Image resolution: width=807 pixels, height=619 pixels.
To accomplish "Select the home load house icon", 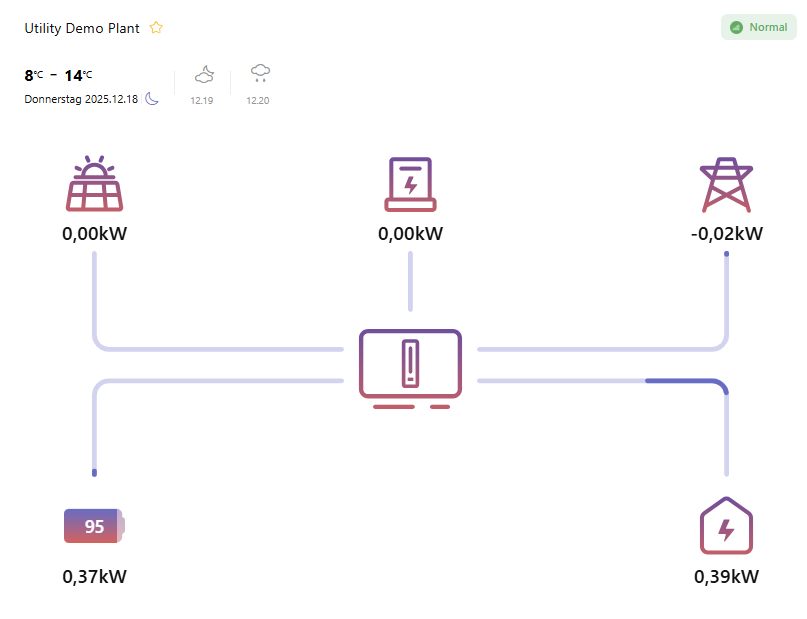I will coord(726,525).
